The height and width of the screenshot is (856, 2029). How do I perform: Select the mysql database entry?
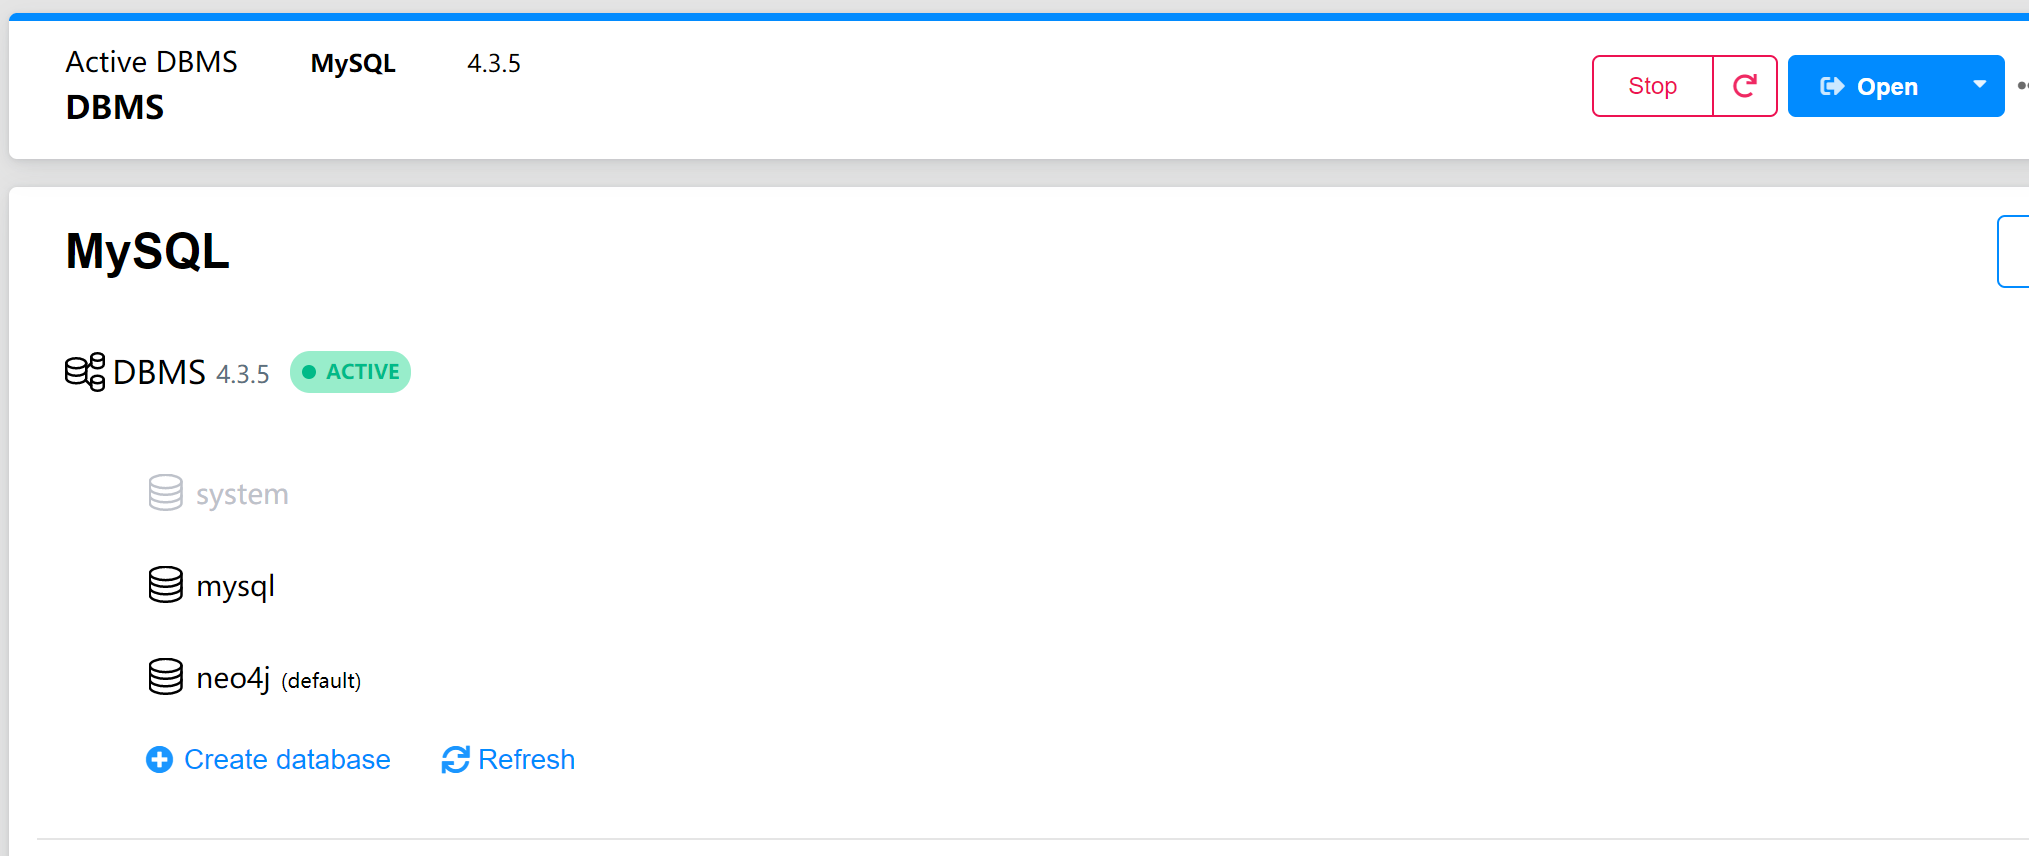coord(235,586)
